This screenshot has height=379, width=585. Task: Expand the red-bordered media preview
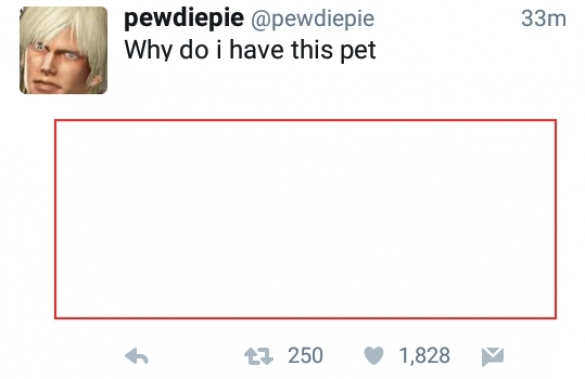306,219
